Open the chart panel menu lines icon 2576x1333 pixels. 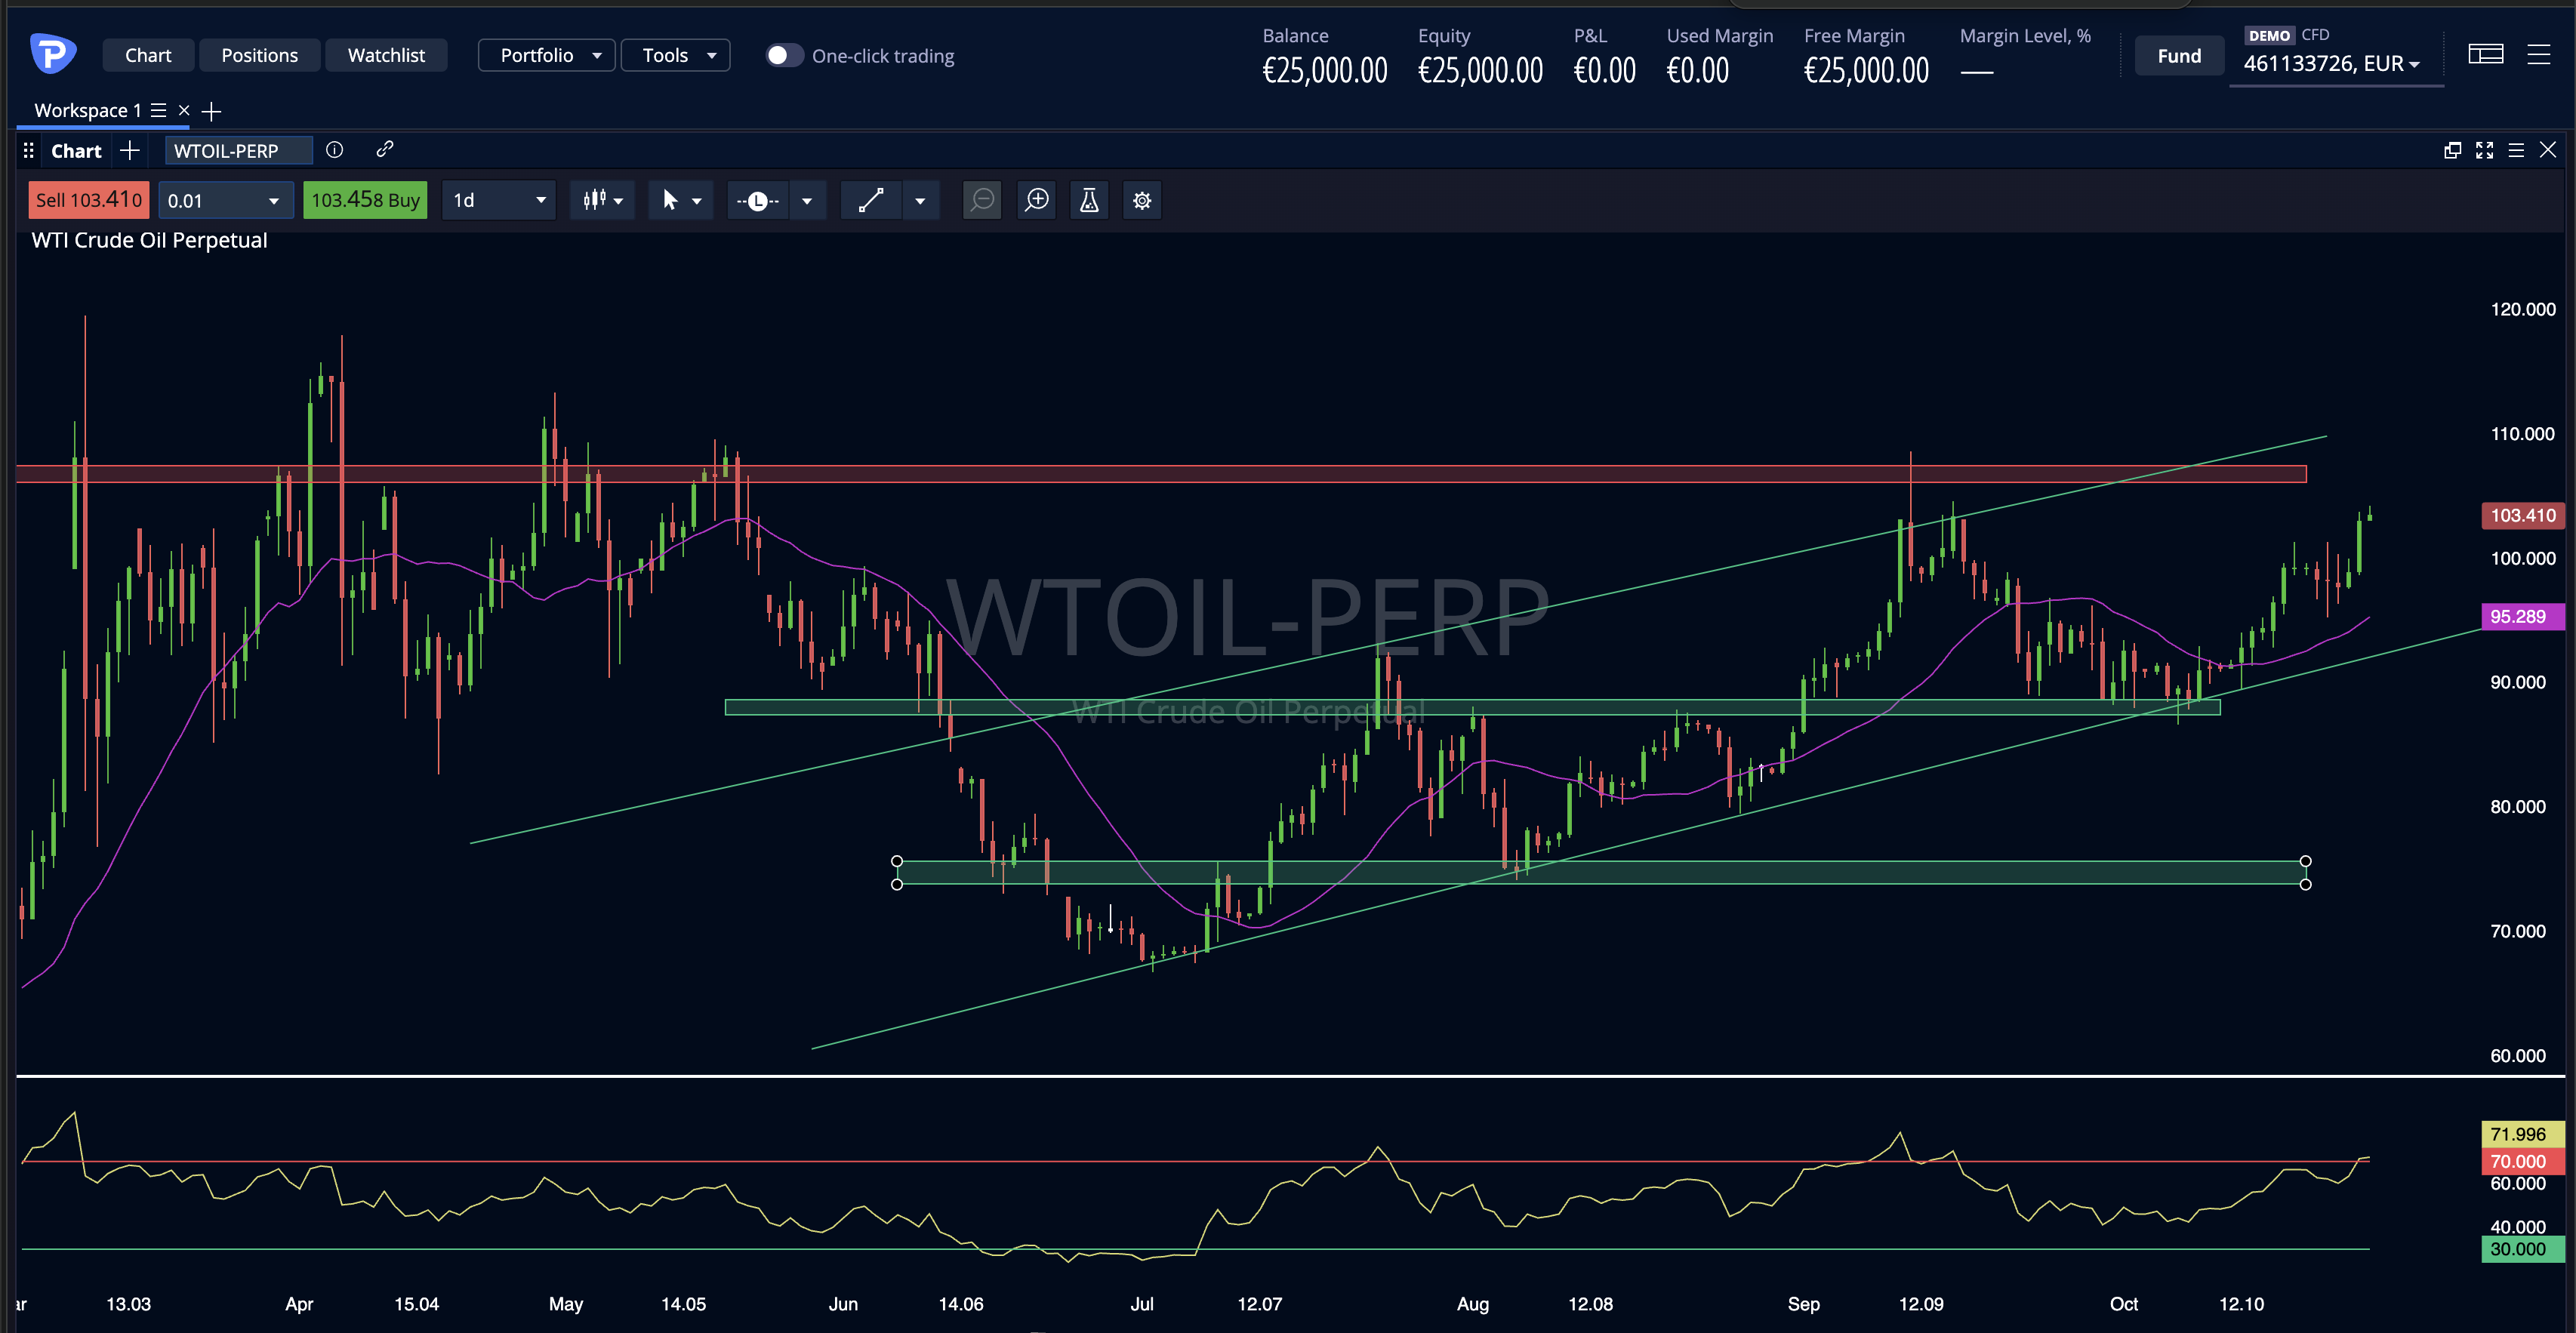2517,150
